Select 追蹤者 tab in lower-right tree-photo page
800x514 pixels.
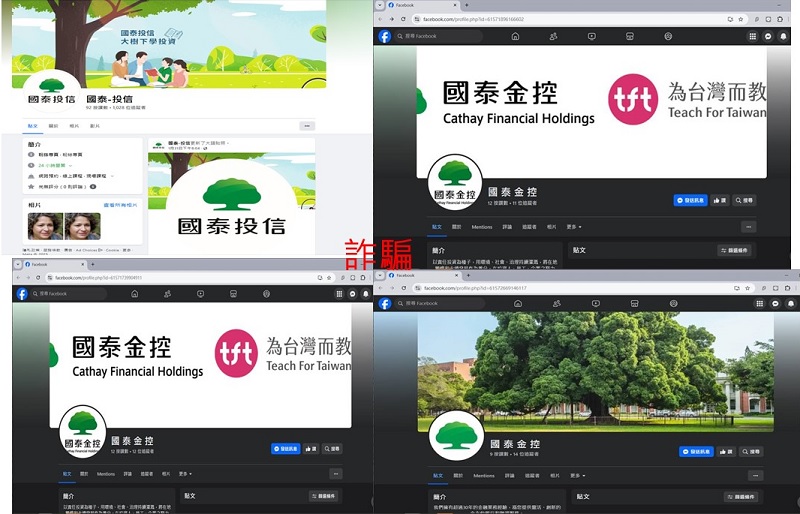point(532,475)
